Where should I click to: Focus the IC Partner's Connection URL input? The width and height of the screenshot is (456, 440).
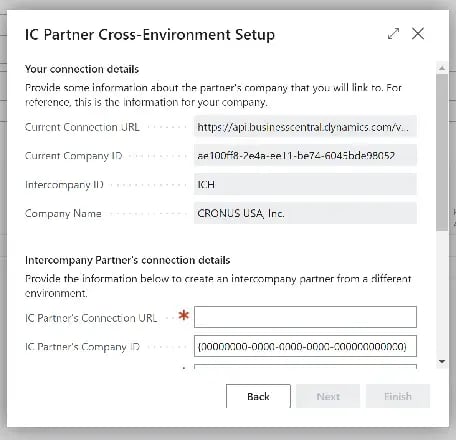point(305,317)
